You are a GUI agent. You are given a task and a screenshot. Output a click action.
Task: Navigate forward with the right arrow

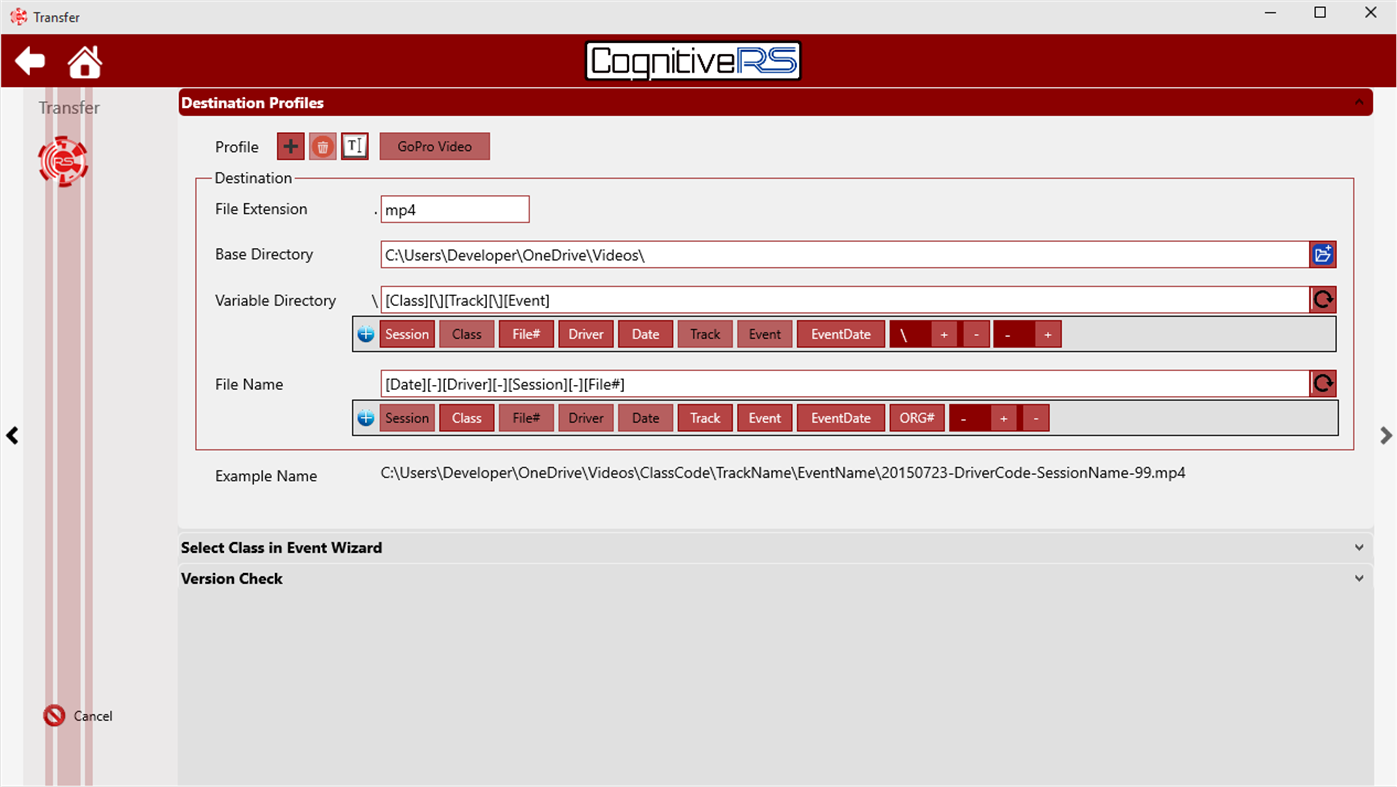pos(1386,435)
